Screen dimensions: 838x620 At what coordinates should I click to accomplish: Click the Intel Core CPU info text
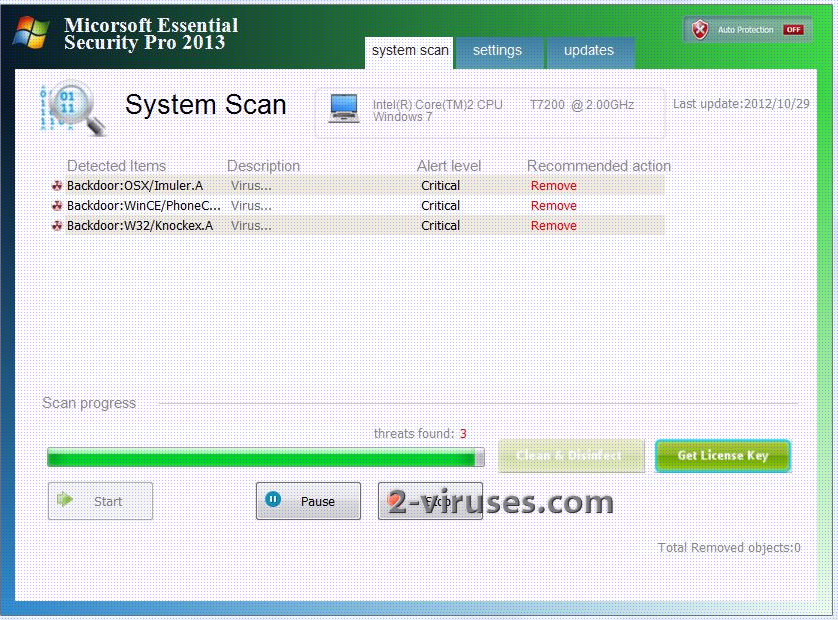pos(503,105)
